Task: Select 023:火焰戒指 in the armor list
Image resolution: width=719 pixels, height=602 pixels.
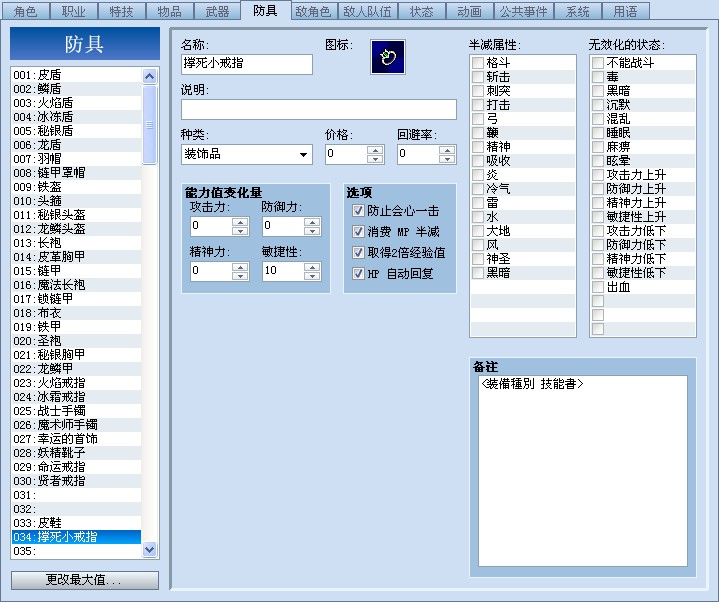Action: click(77, 383)
